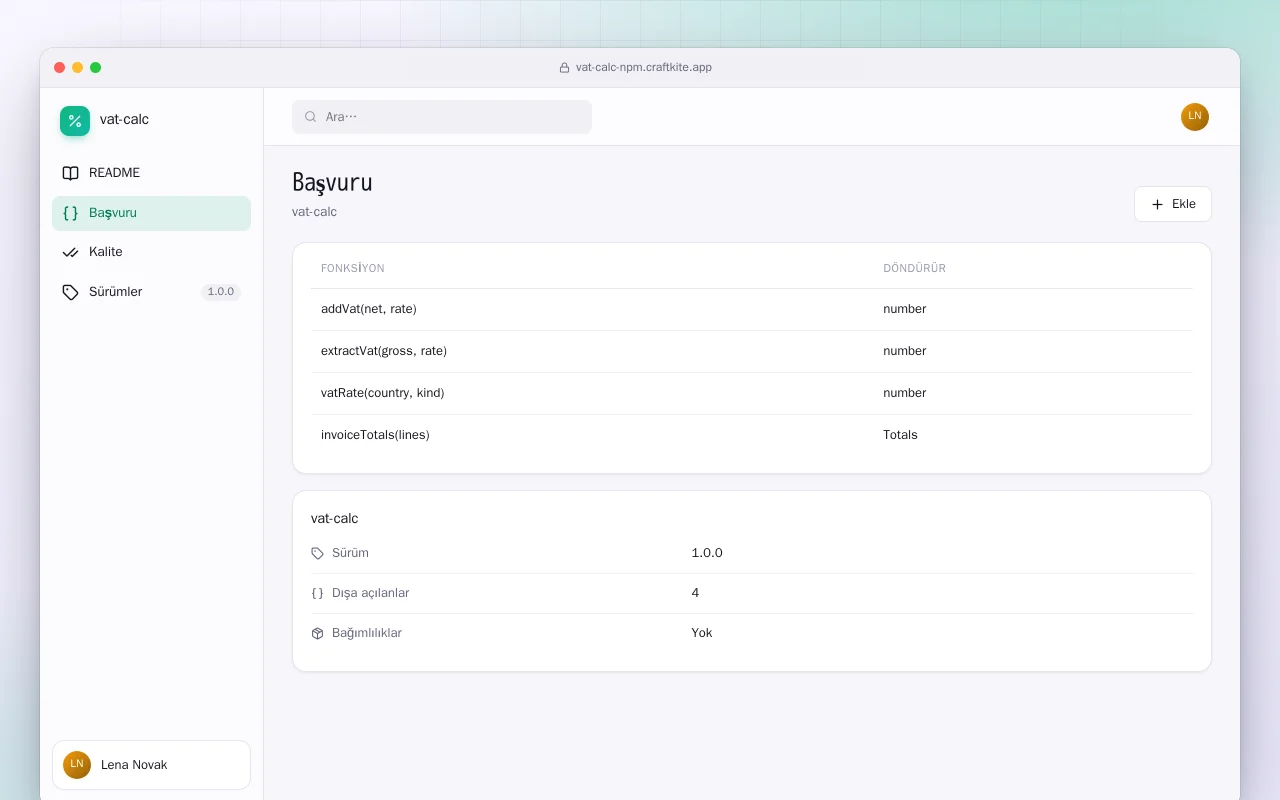The height and width of the screenshot is (800, 1280).
Task: Open the LN avatar in the top bar
Action: pyautogui.click(x=1195, y=117)
